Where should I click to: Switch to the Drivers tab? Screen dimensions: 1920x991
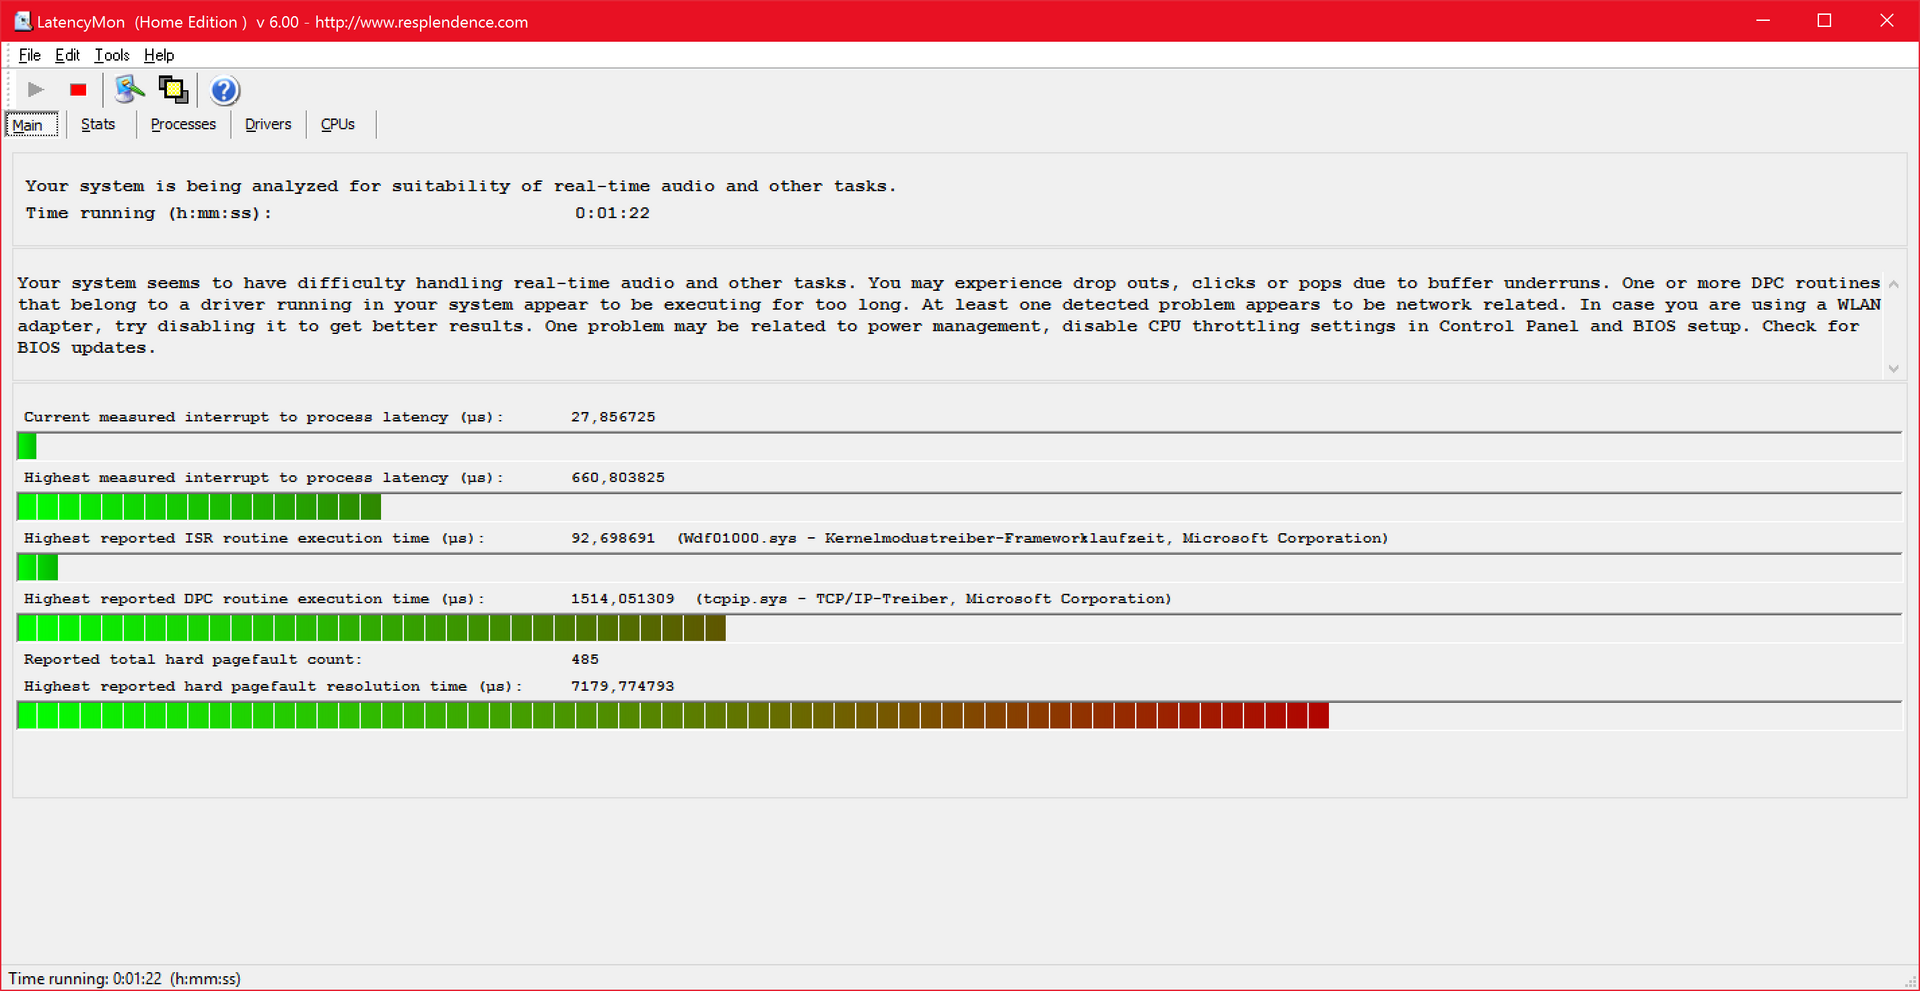[268, 124]
